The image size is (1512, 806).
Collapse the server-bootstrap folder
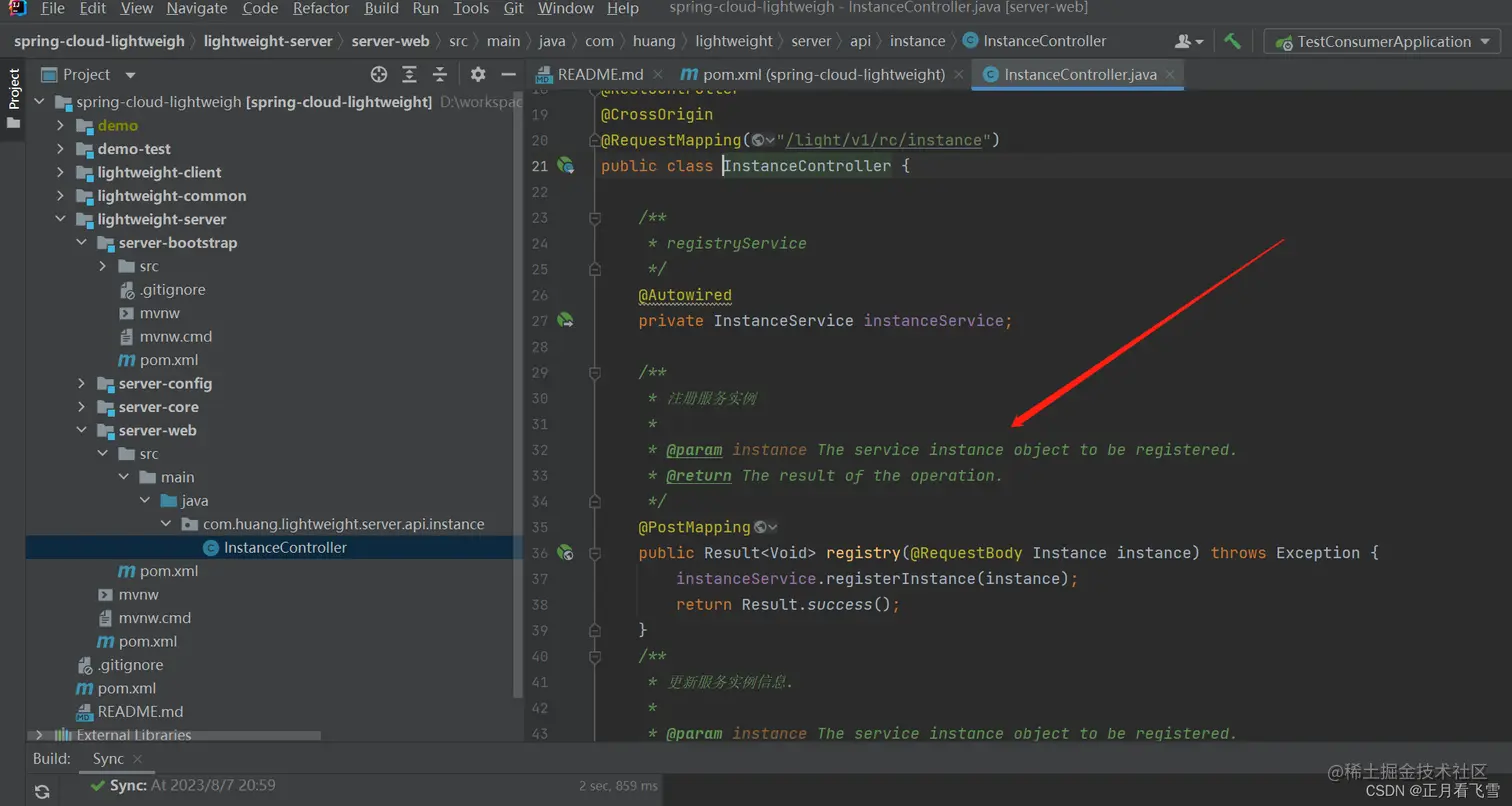coord(81,243)
